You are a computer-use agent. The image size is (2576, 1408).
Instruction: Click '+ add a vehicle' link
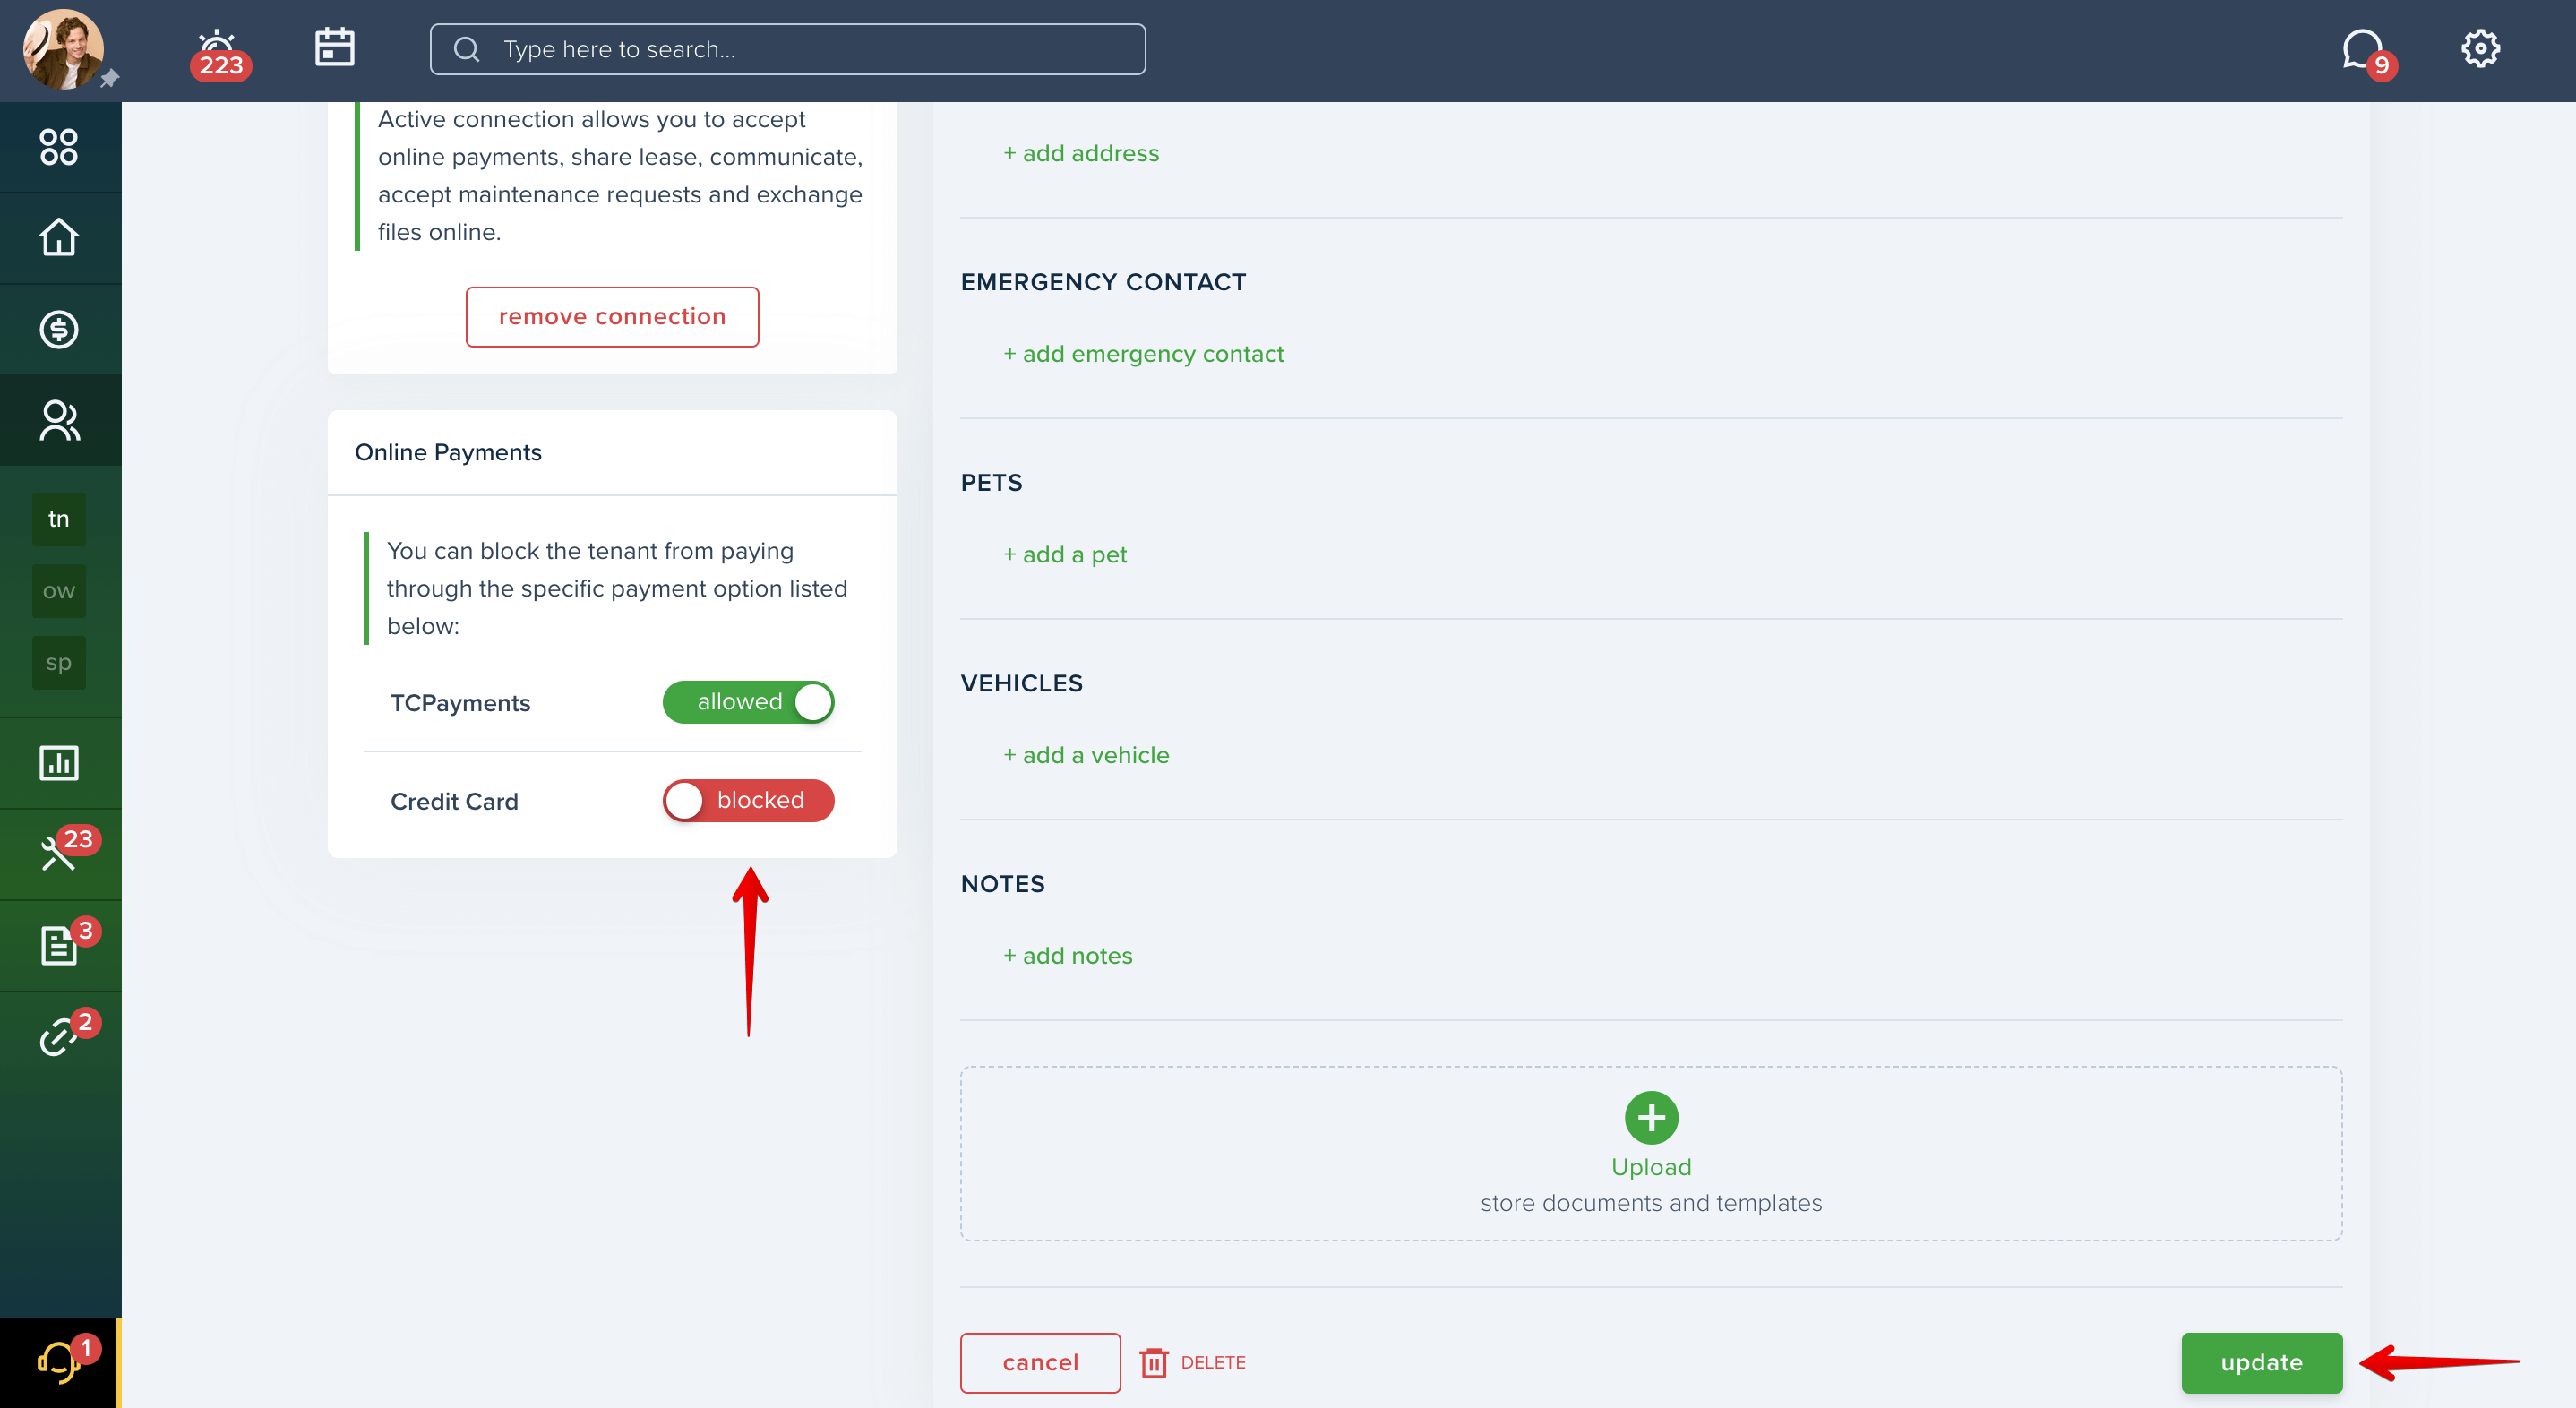1086,755
